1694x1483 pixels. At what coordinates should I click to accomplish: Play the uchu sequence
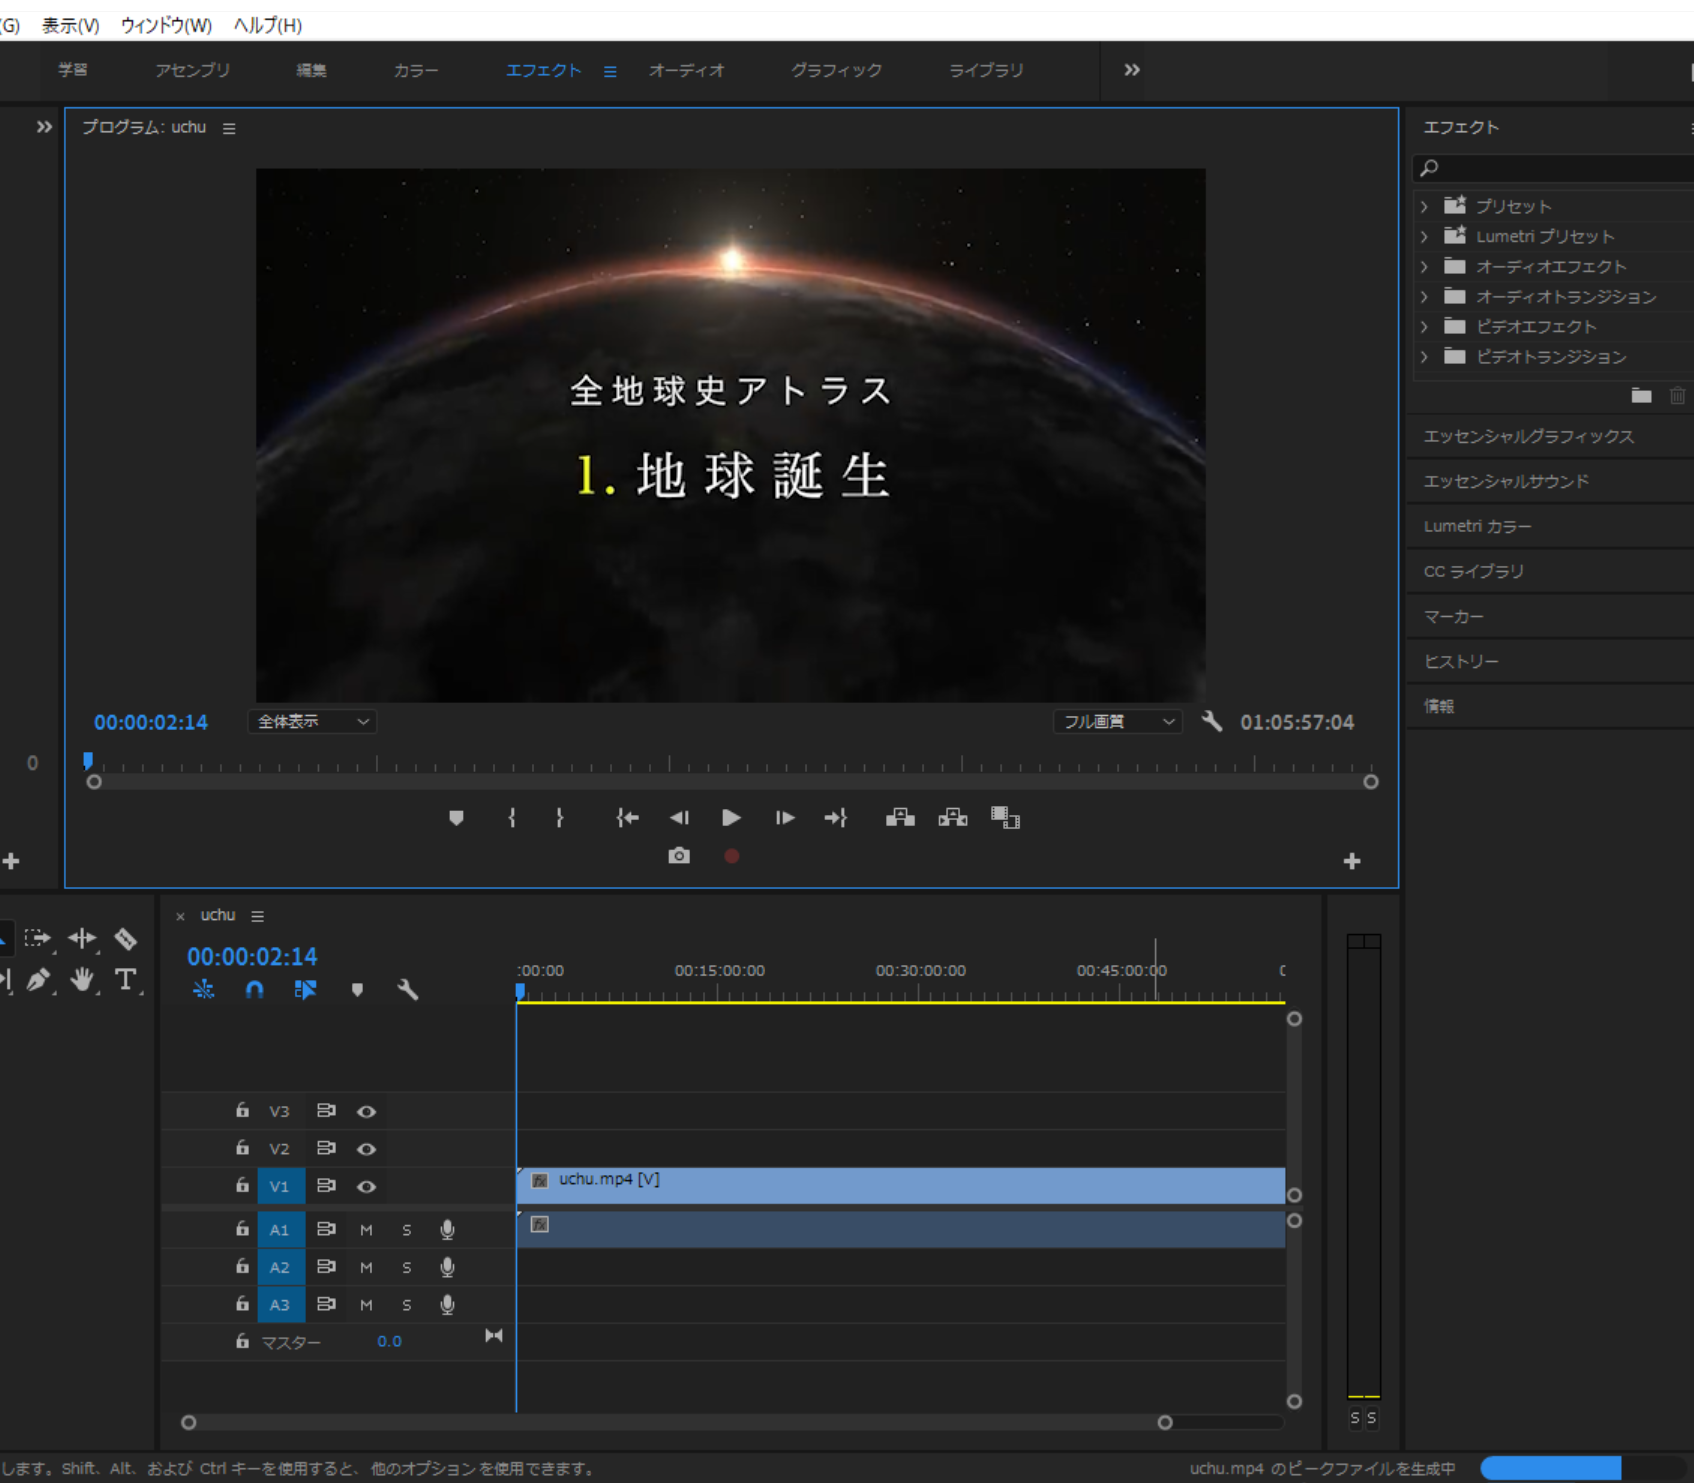(731, 818)
